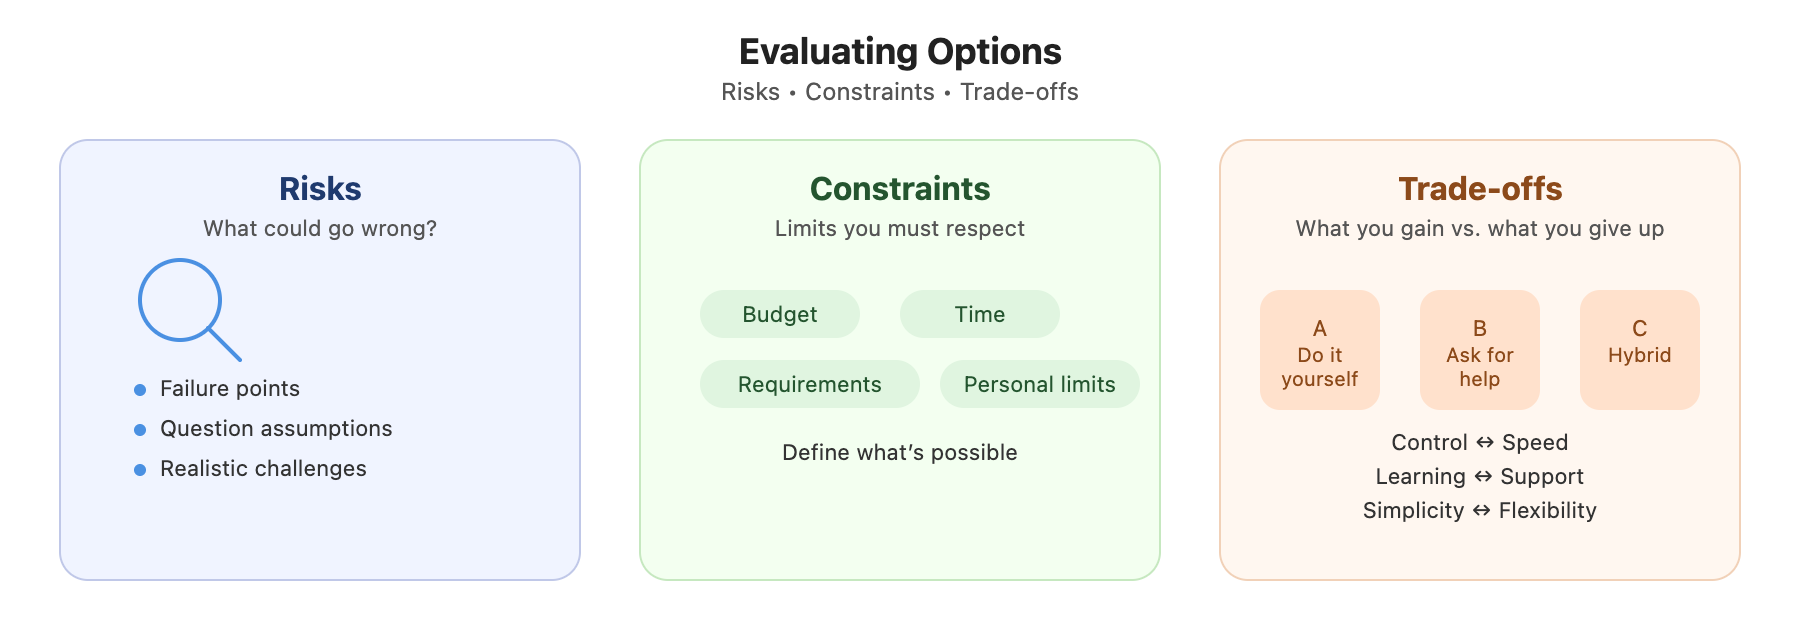Image resolution: width=1800 pixels, height=640 pixels.
Task: Click the Evaluating Options main title
Action: pos(900,52)
